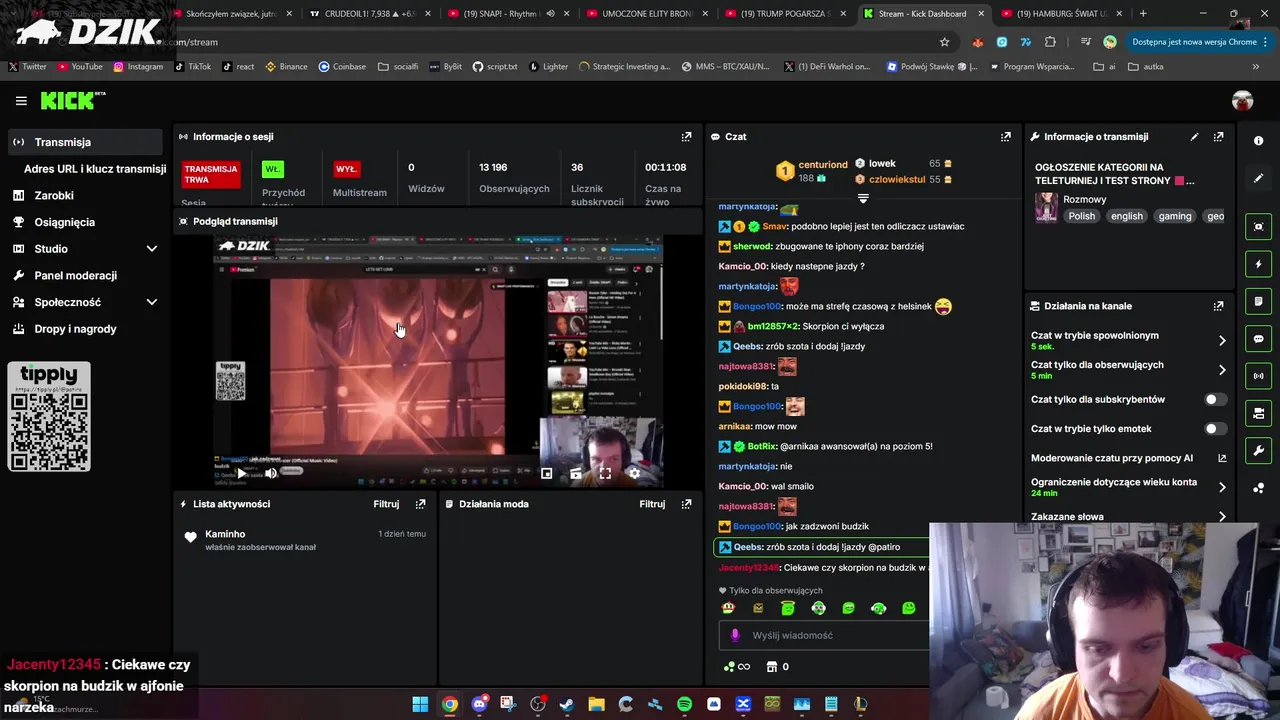Toggle the broadcast signal icon in right rail
The image size is (1280, 720).
tap(1259, 376)
